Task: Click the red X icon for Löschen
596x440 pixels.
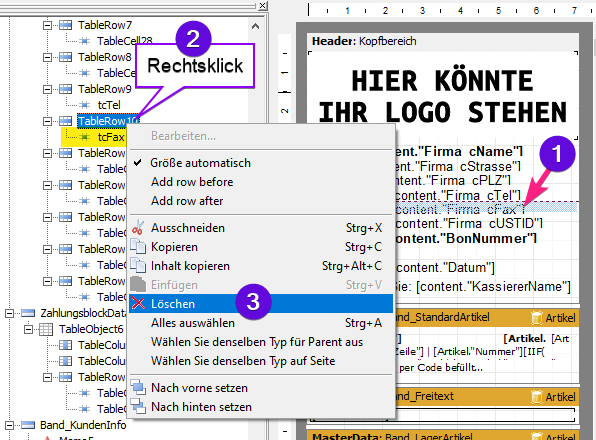Action: [138, 303]
